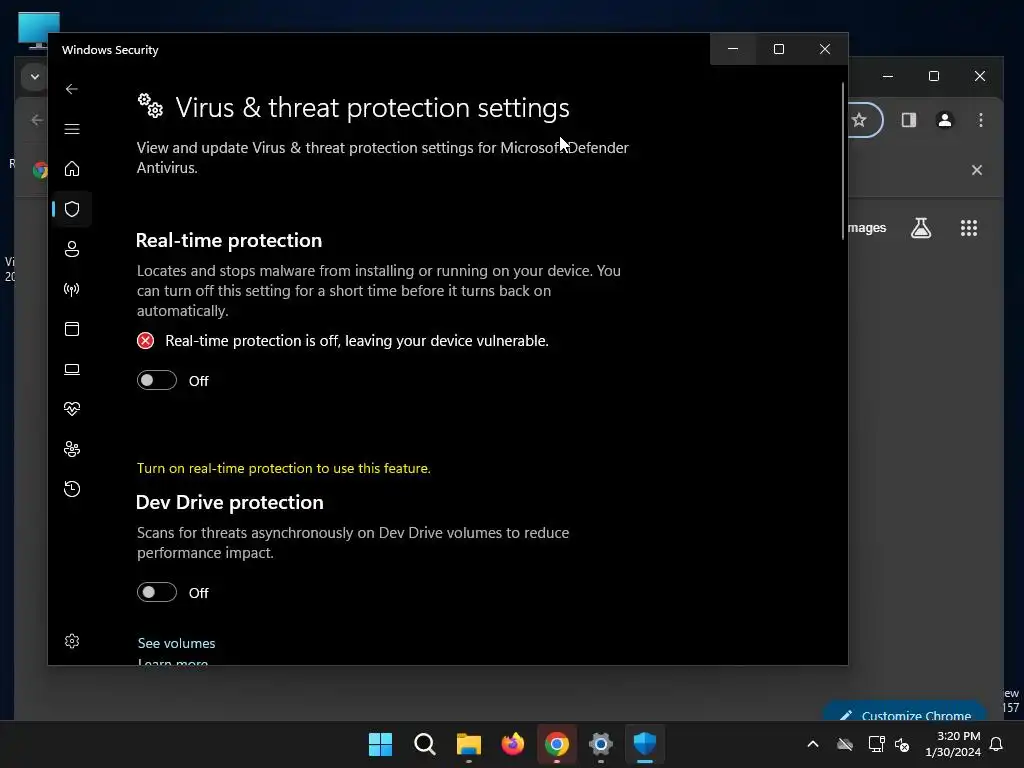1024x768 pixels.
Task: Open Google apps grid in Chrome
Action: [968, 228]
